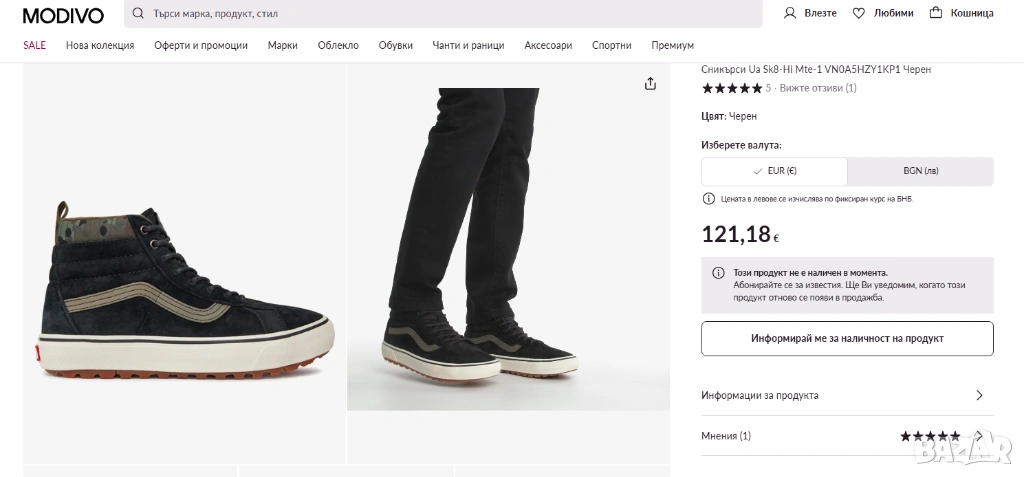Open the Вижте отзиви (1) link

pos(818,88)
